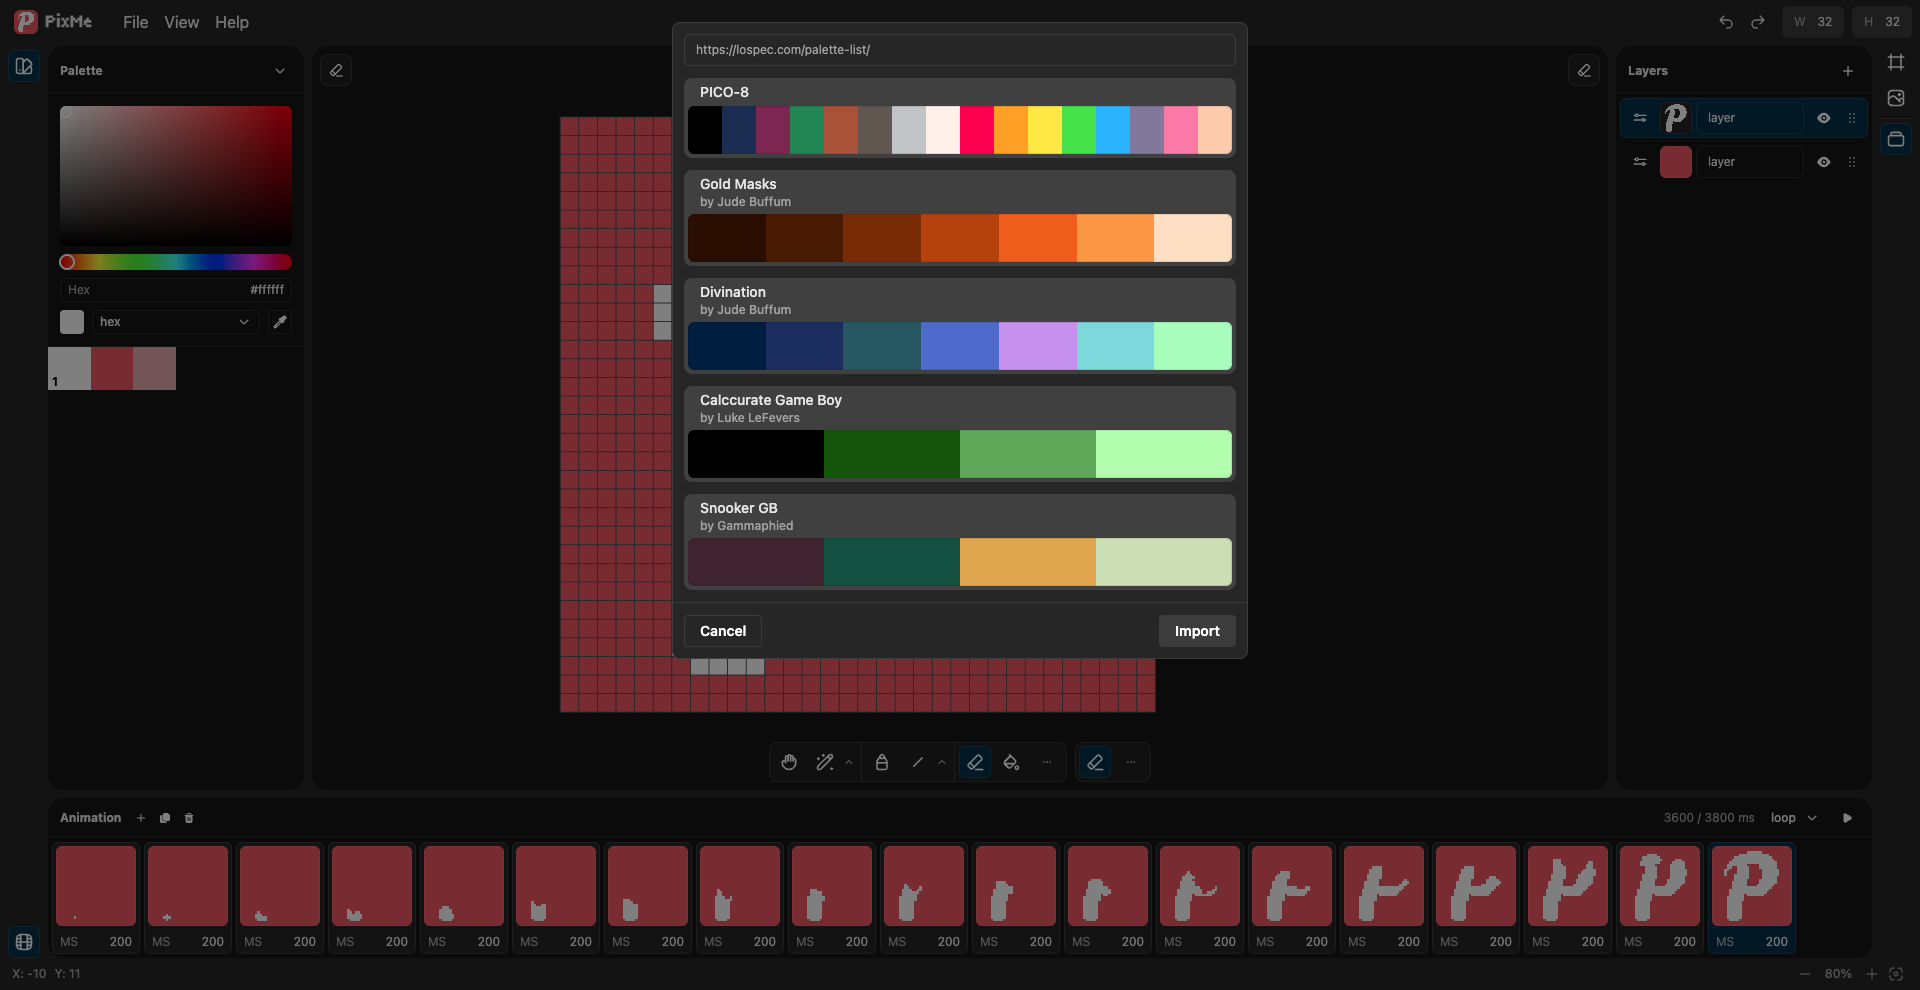Click the lock-shaped tool icon in bottom toolbar
This screenshot has width=1920, height=990.
click(x=882, y=762)
